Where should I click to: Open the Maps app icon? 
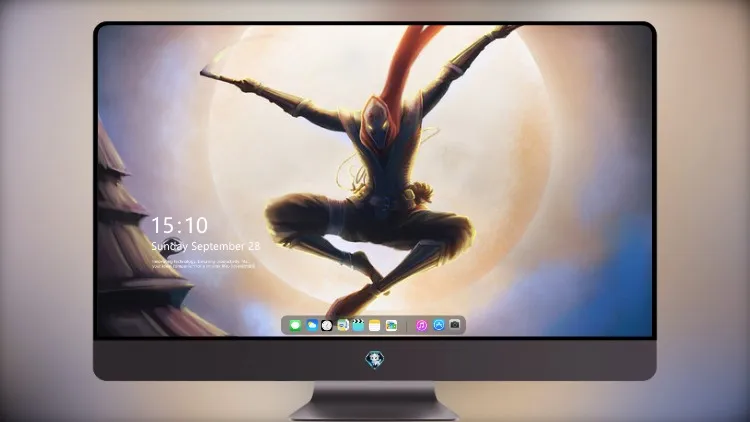click(x=342, y=325)
